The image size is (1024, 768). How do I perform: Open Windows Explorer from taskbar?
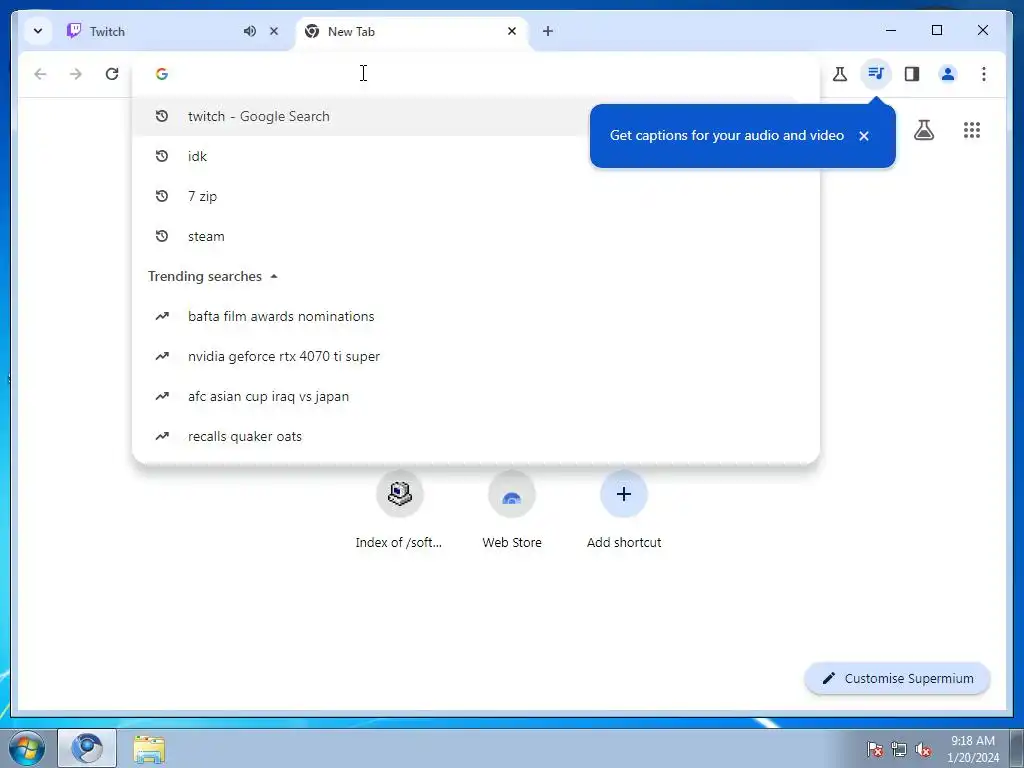[149, 748]
